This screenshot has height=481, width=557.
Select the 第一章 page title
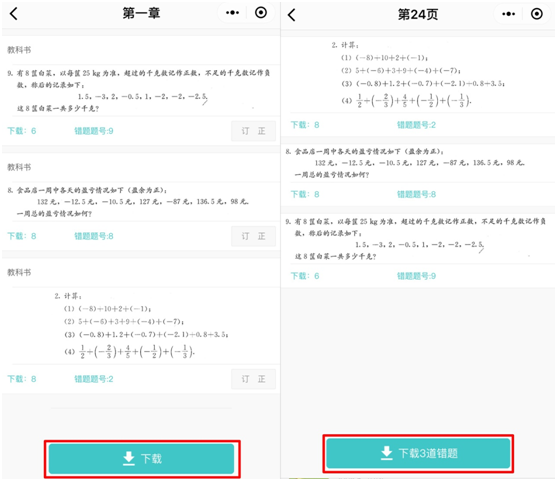point(141,13)
